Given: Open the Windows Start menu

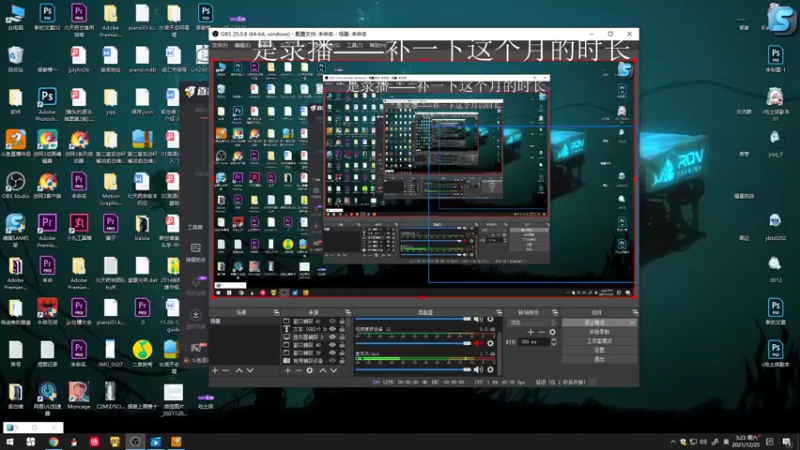Looking at the screenshot, I should coord(10,442).
